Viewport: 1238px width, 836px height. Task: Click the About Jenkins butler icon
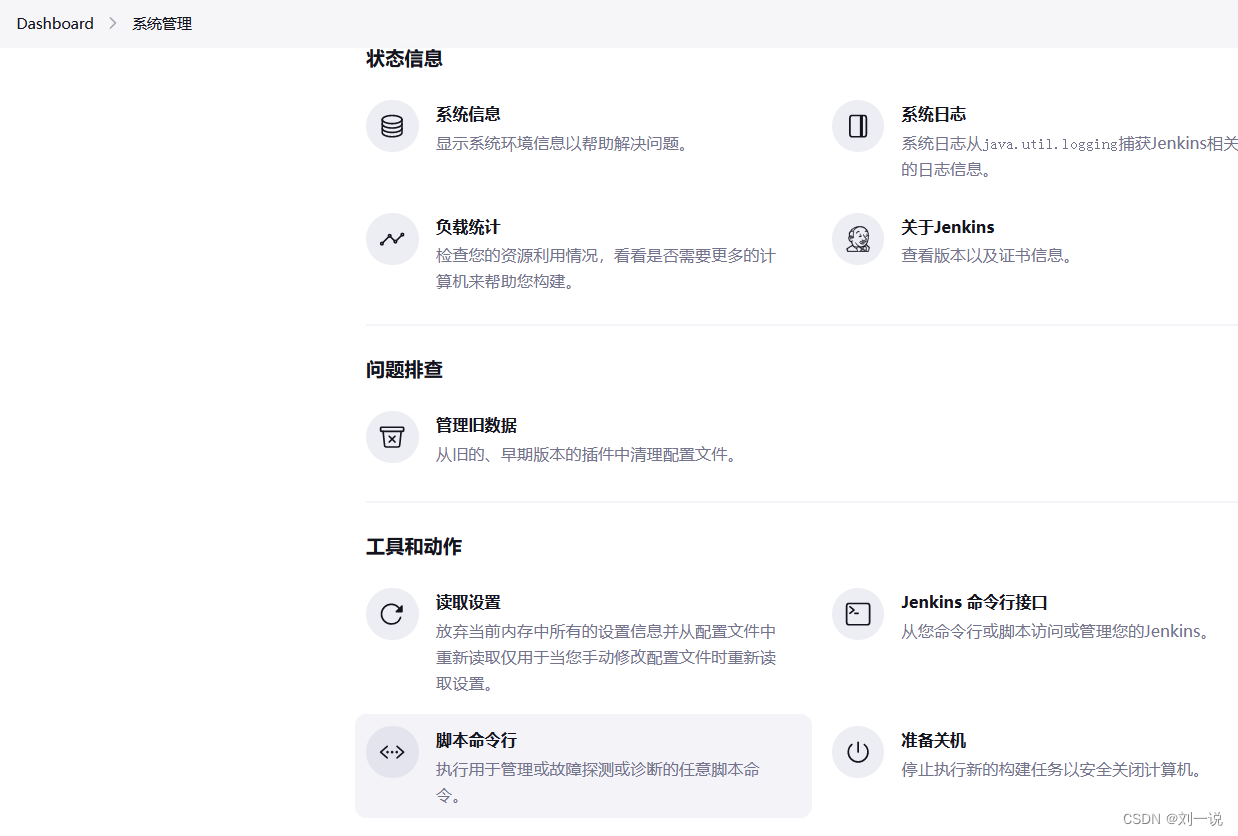(858, 239)
